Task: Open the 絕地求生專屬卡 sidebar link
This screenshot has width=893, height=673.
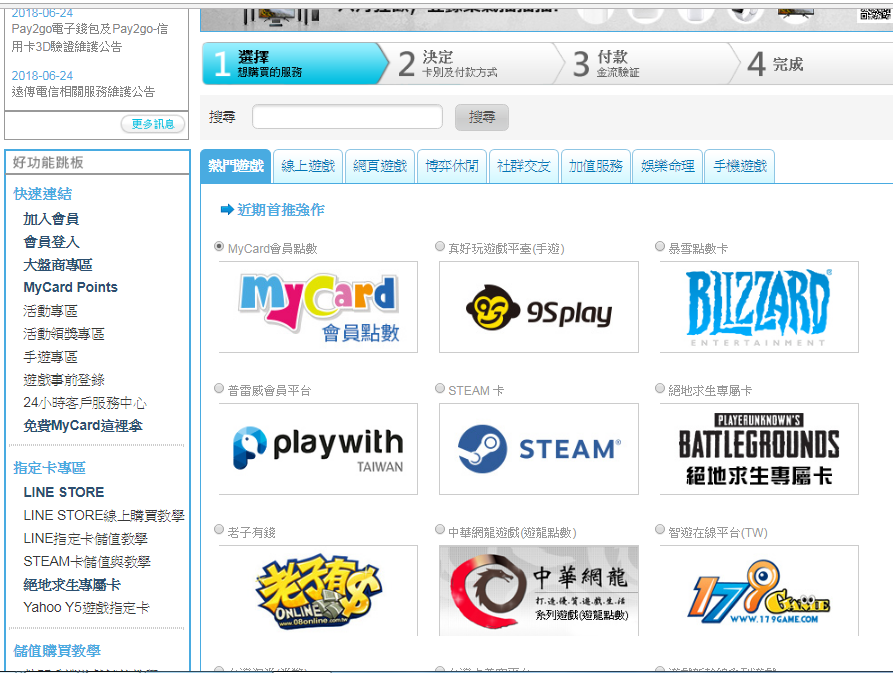Action: point(72,585)
